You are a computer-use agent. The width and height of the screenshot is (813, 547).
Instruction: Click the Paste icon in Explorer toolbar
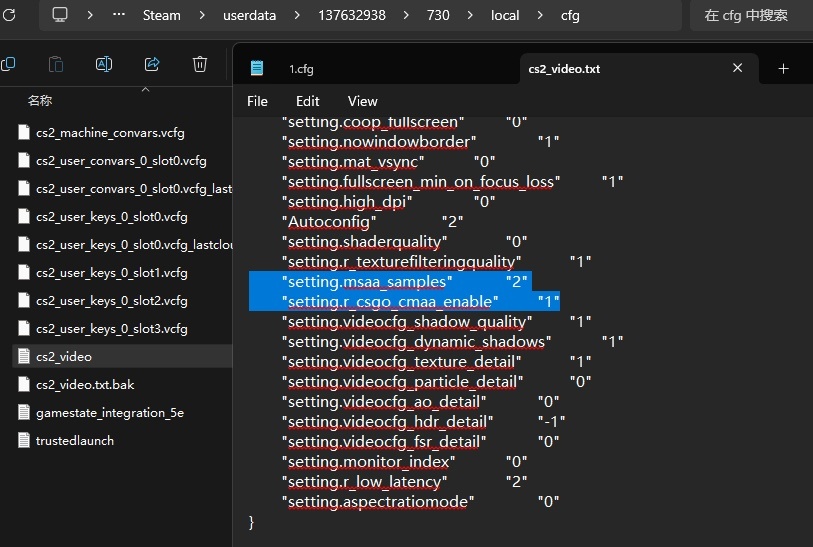click(x=55, y=64)
